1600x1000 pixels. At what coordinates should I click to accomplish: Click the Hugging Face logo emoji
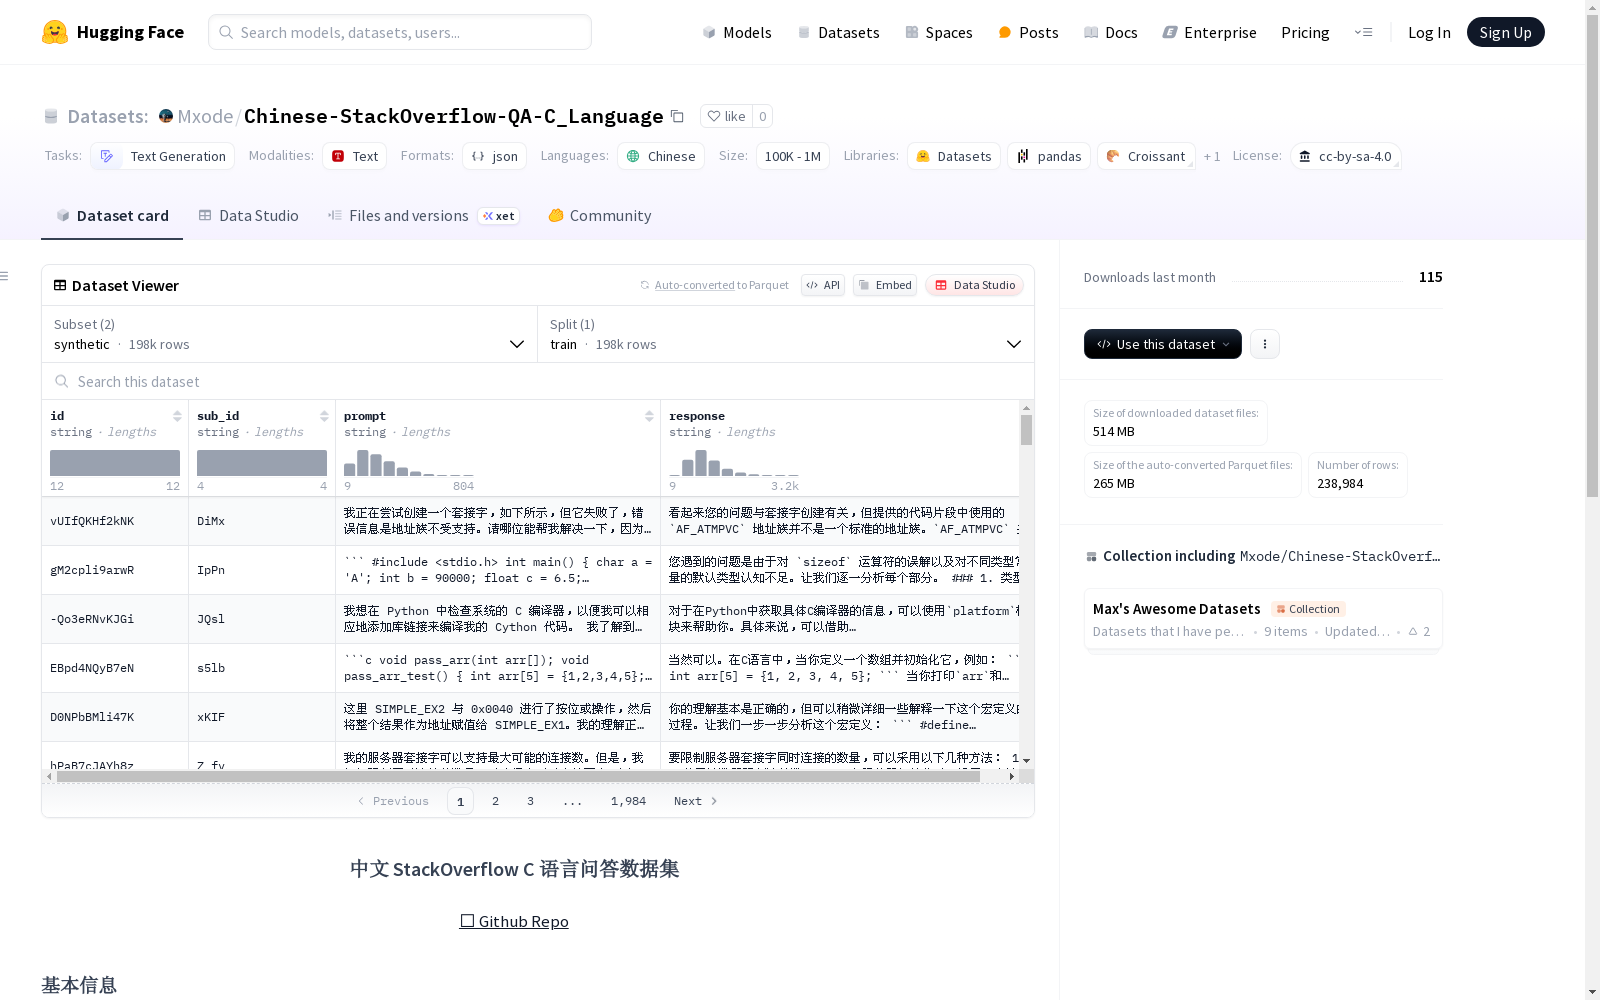[x=55, y=32]
